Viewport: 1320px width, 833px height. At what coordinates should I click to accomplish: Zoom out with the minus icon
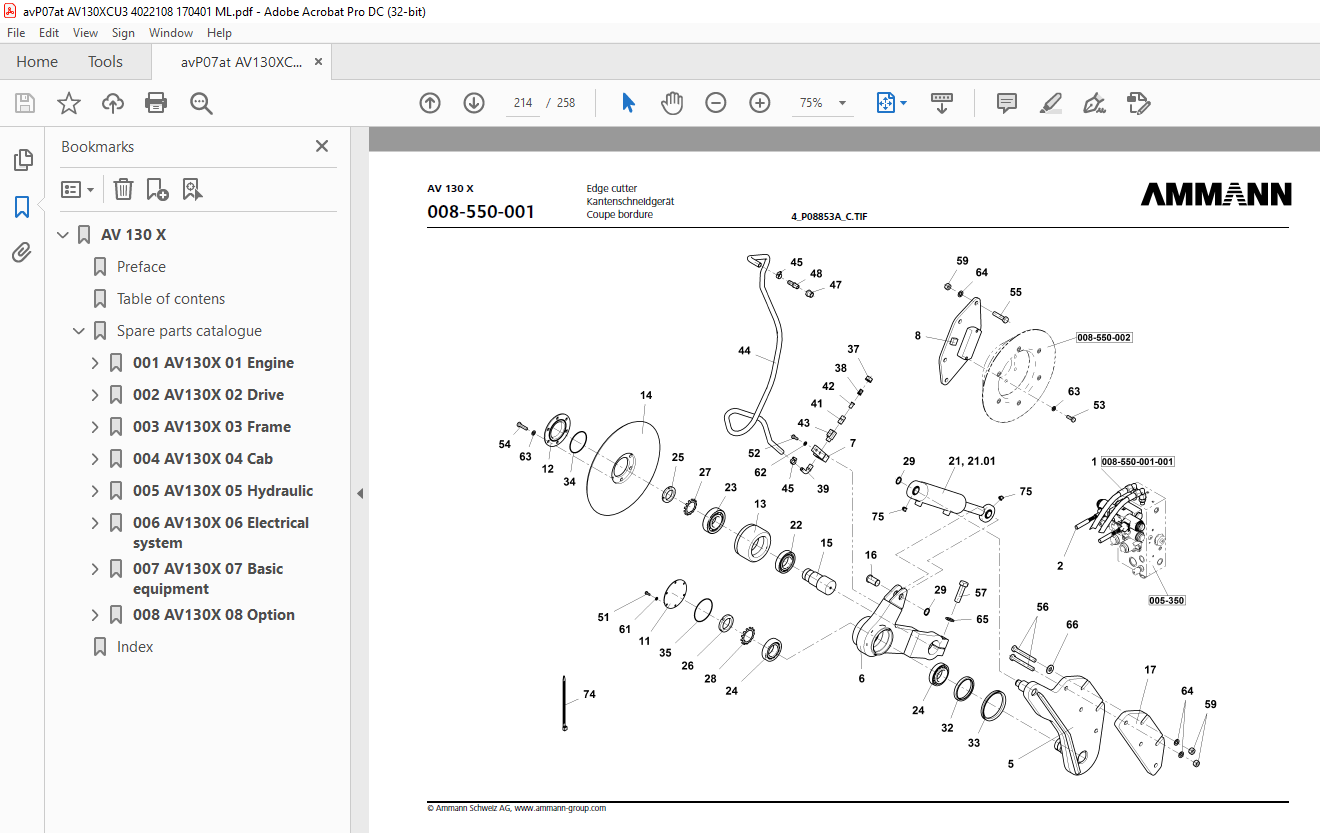coord(716,103)
